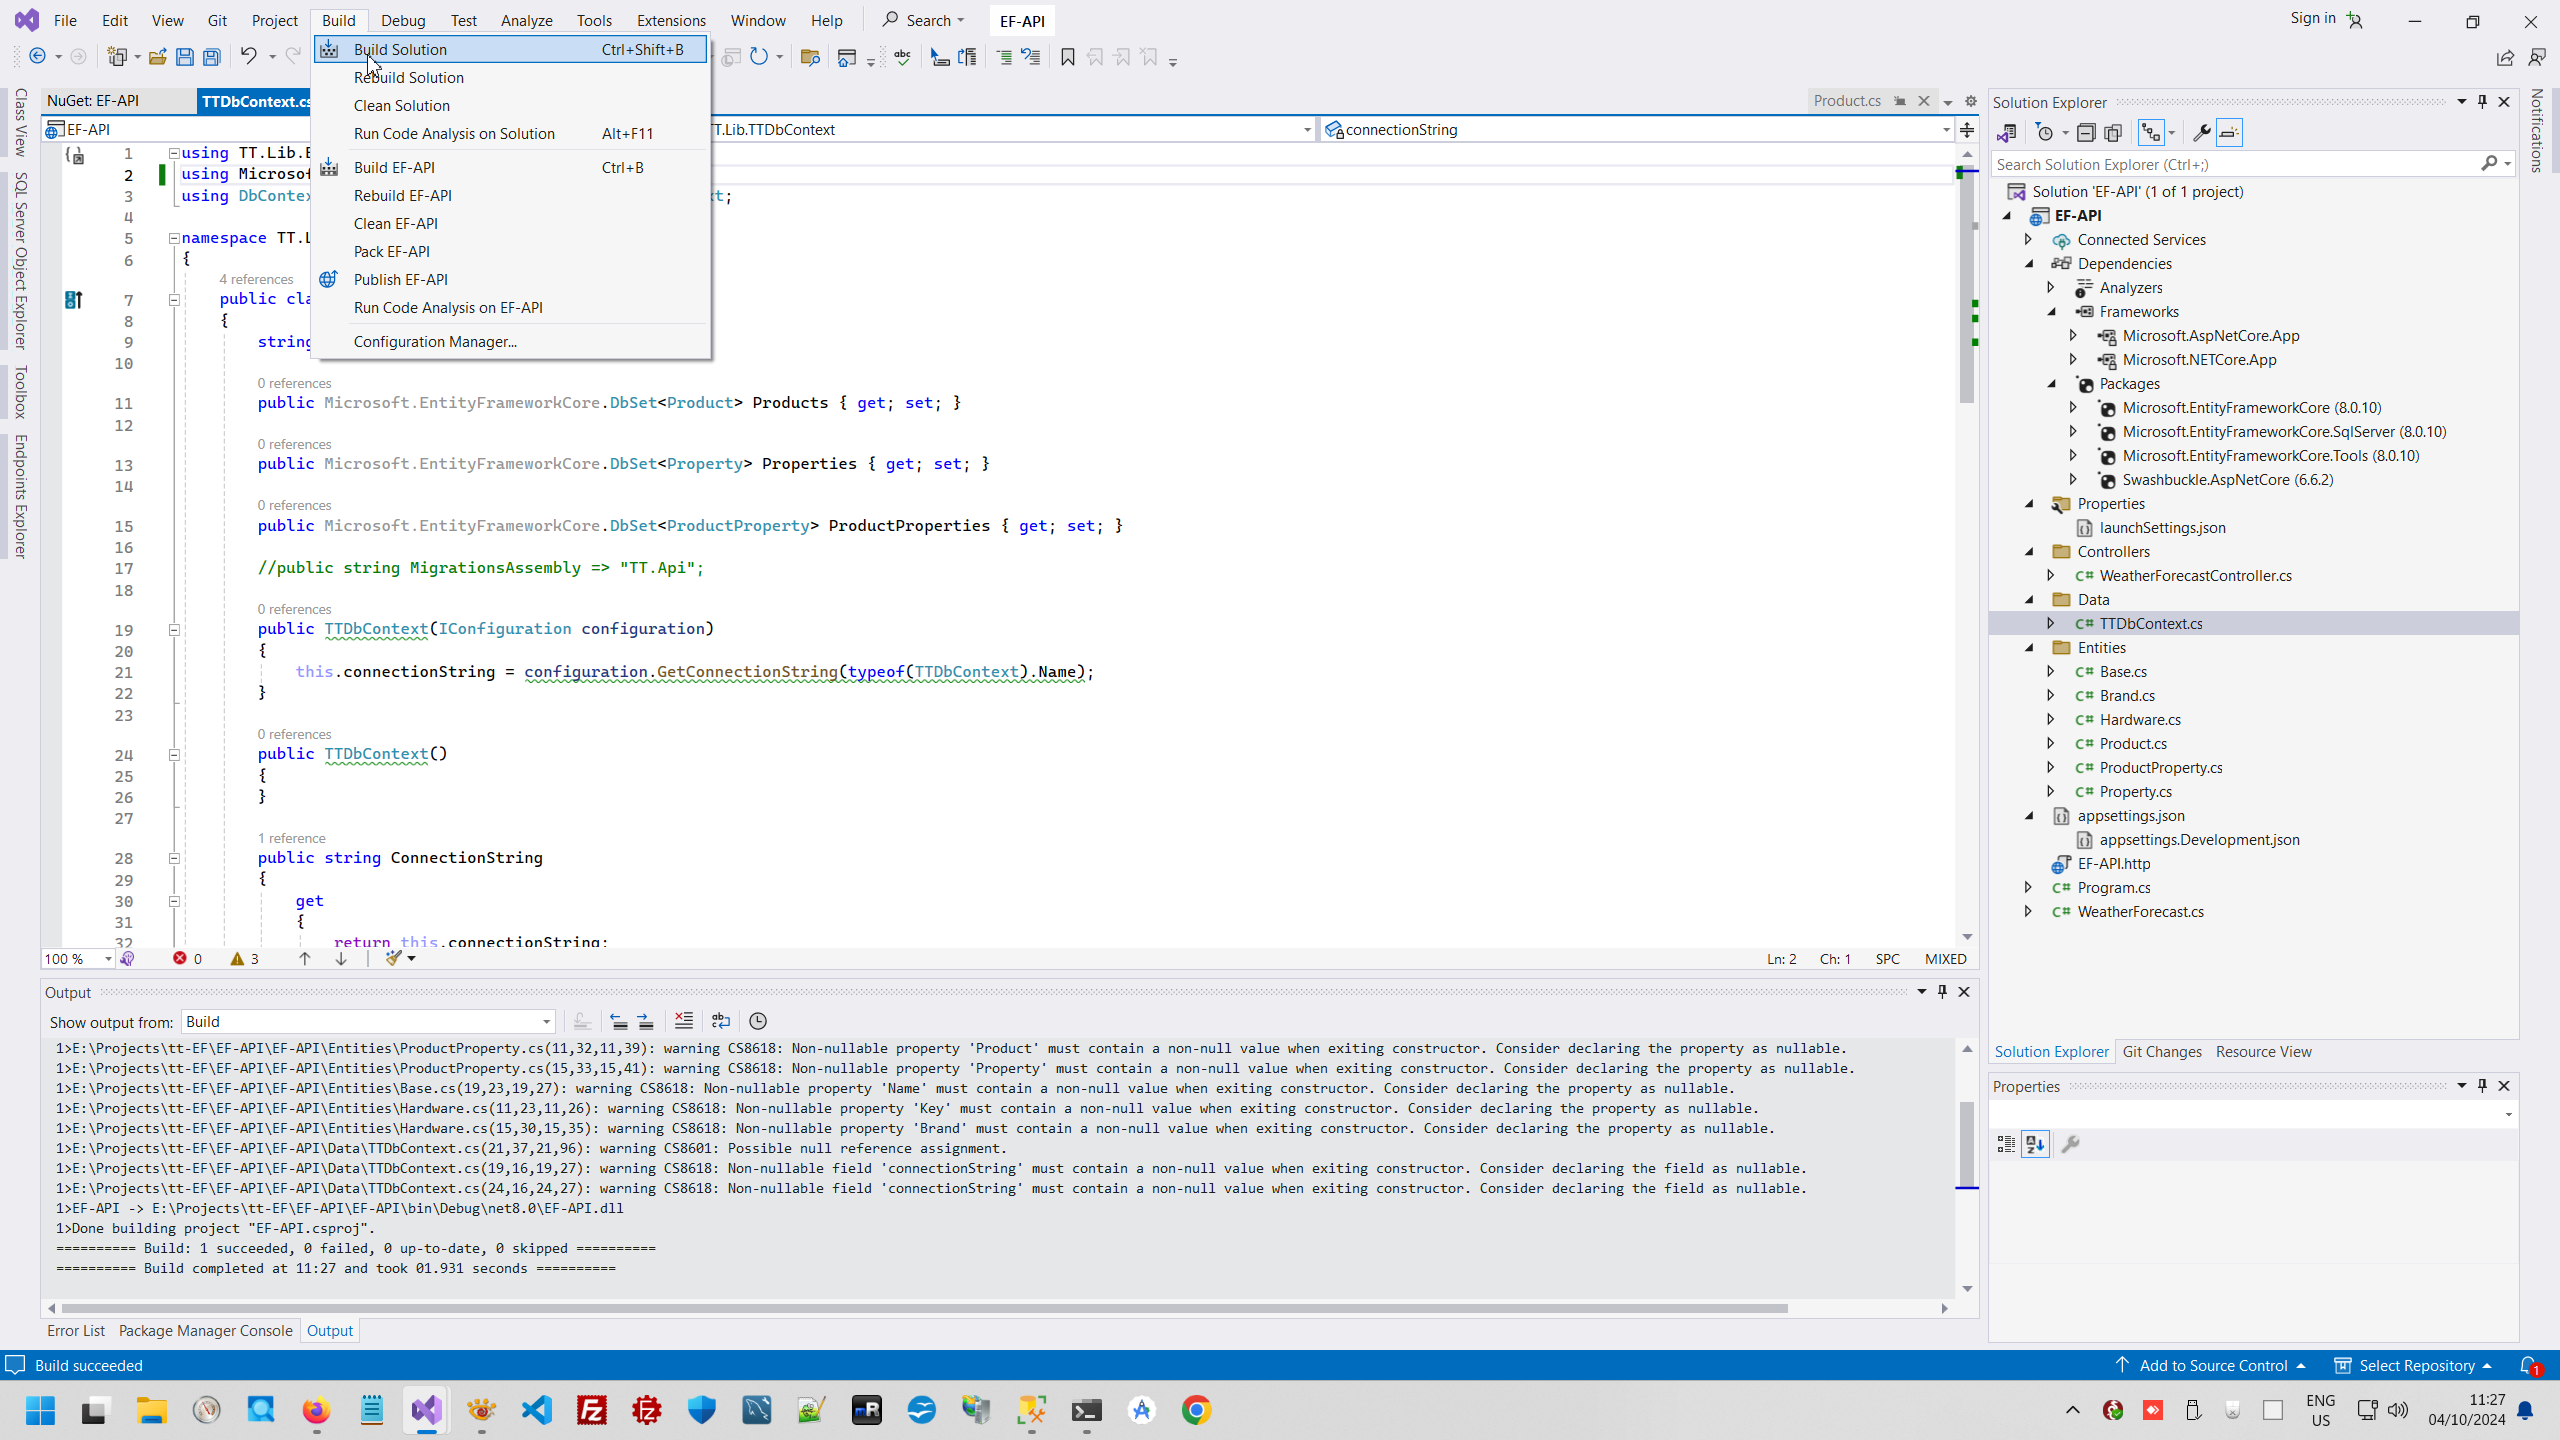Toggle Preview Selected Items in Solution Explorer
This screenshot has width=2560, height=1440.
tap(2229, 133)
